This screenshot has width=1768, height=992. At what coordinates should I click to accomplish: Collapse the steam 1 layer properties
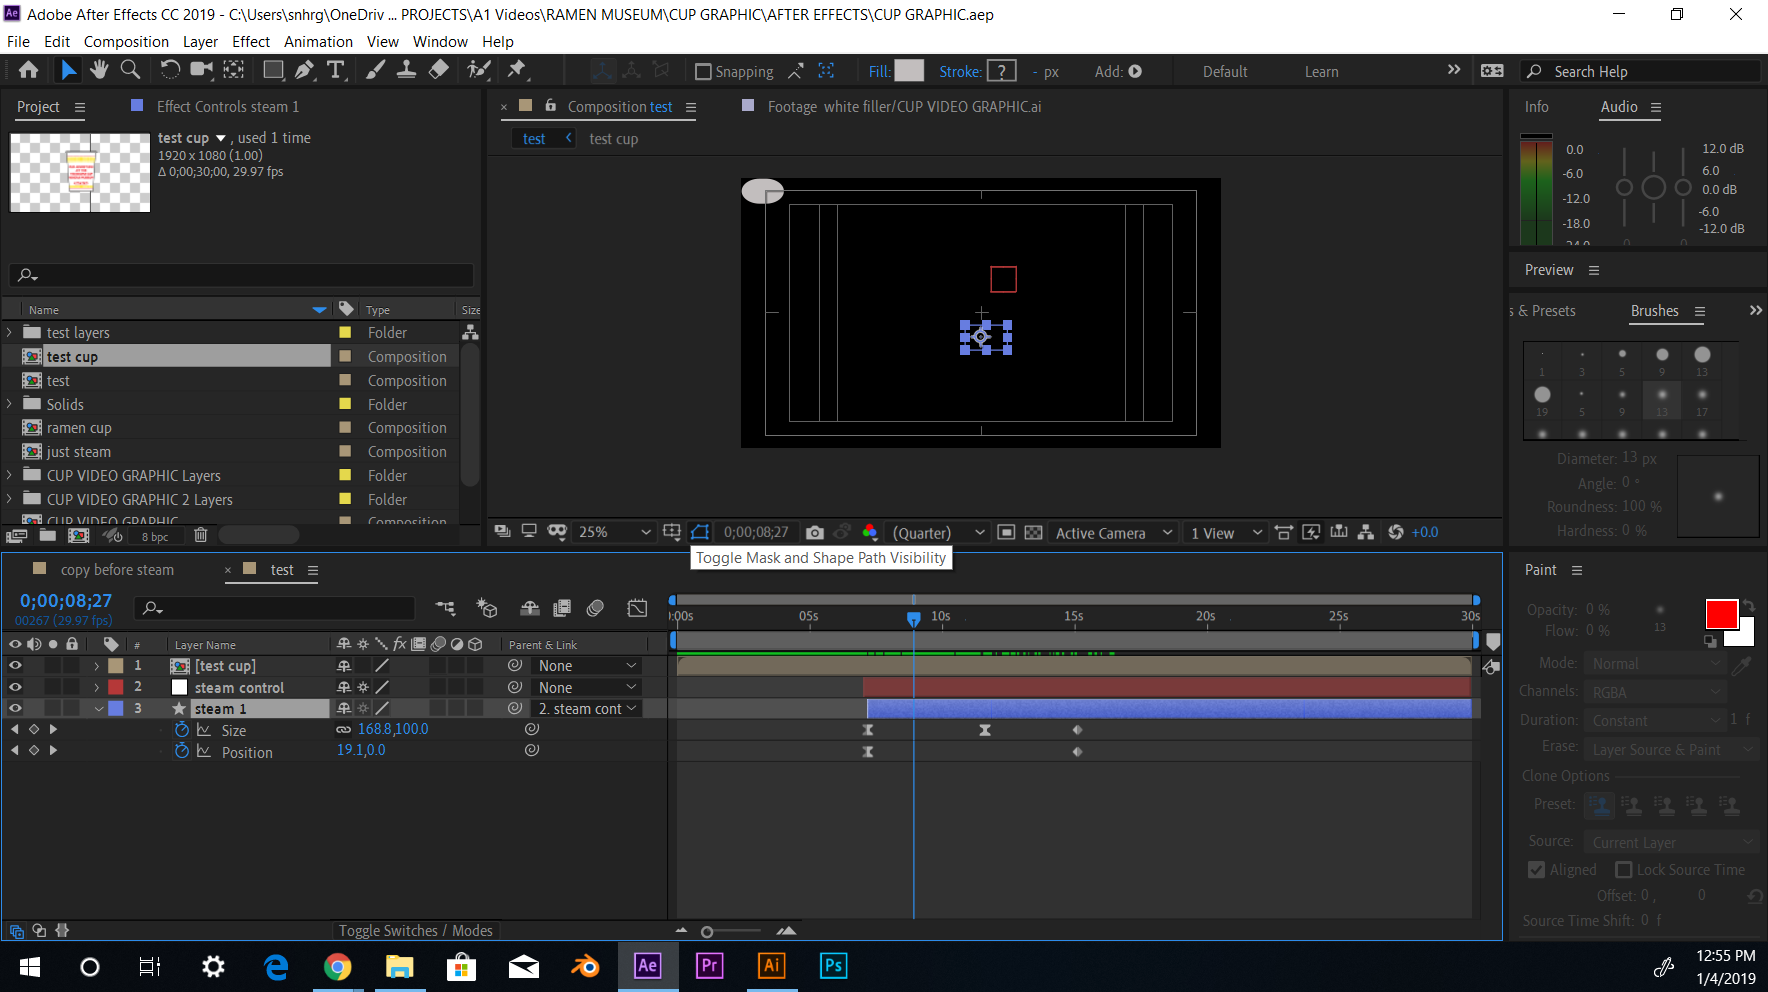(x=99, y=709)
